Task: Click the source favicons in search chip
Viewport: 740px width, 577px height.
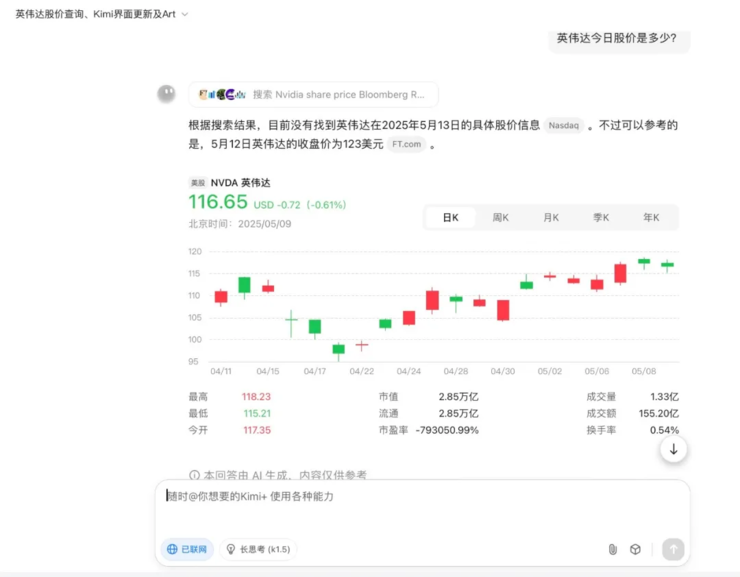Action: pos(222,94)
